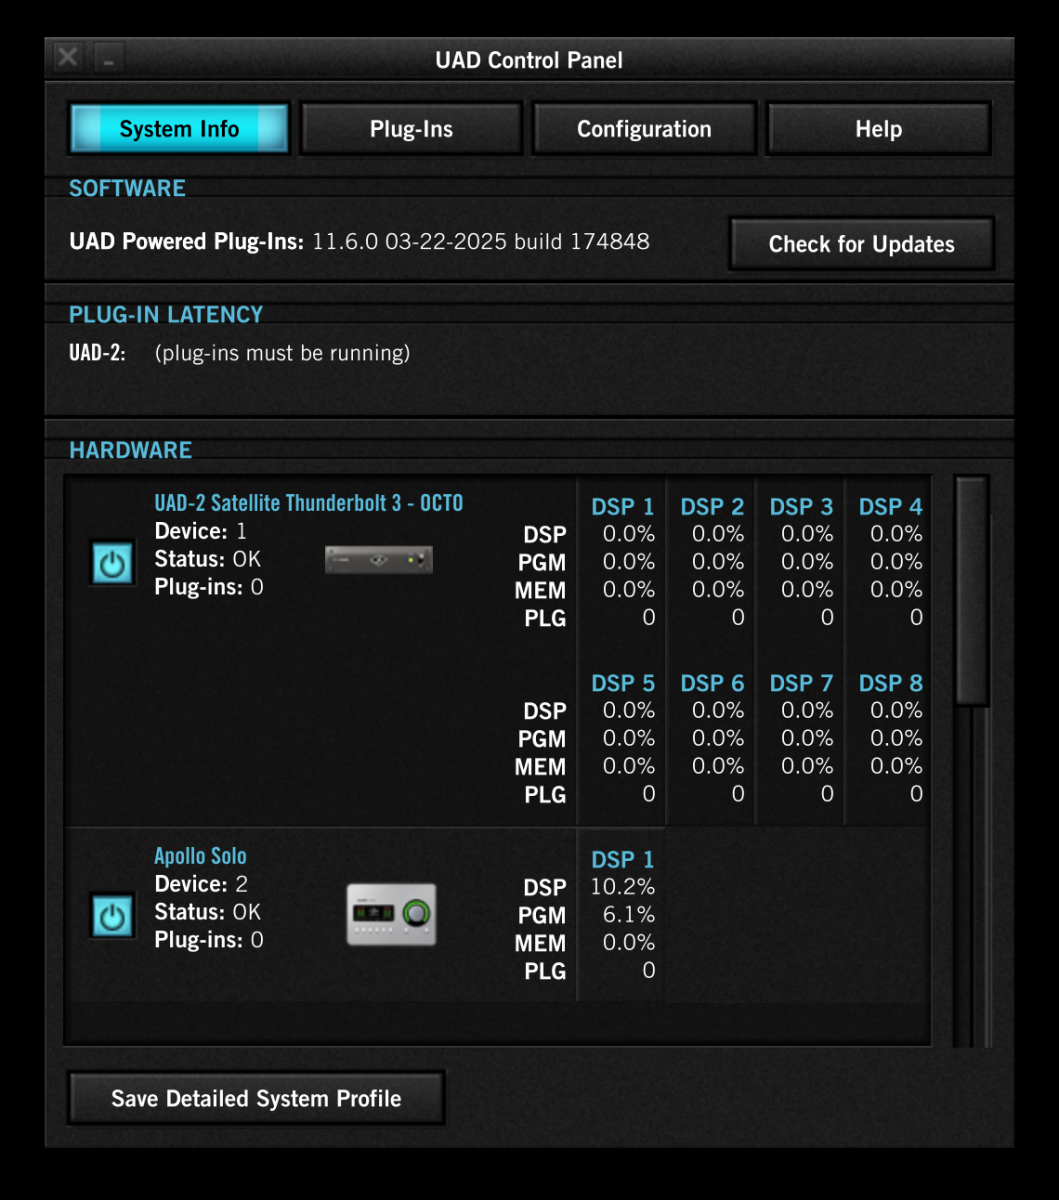Click "Status: OK" for the Satellite OCTO
The height and width of the screenshot is (1200, 1059).
tap(207, 559)
